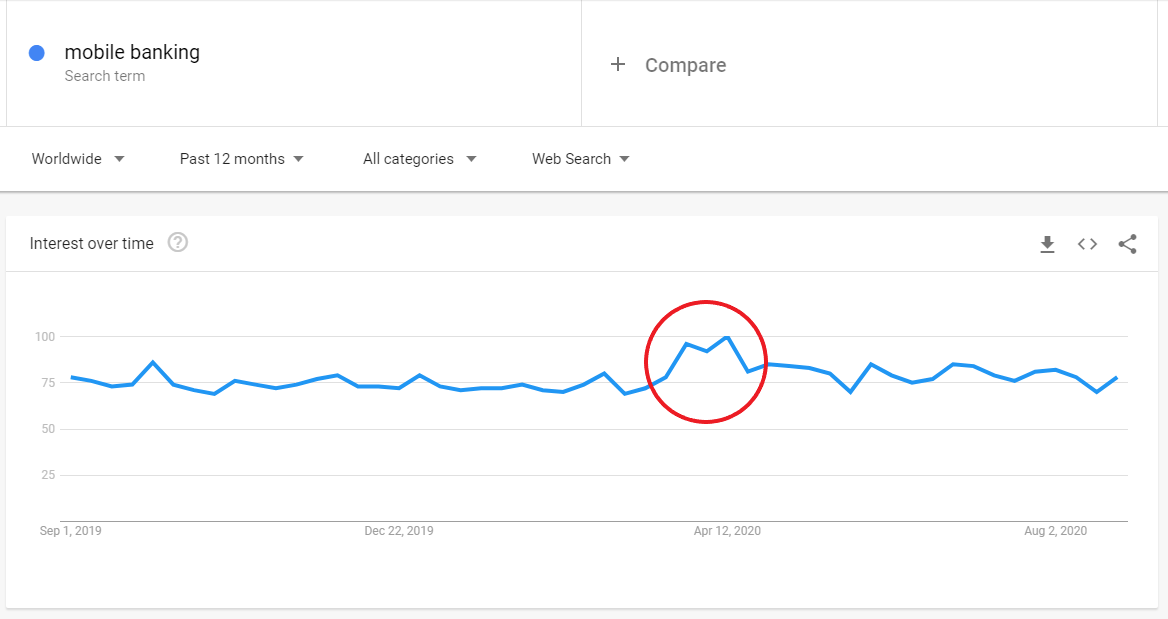Image resolution: width=1168 pixels, height=619 pixels.
Task: Click the Aug 2, 2020 axis label
Action: 1055,531
